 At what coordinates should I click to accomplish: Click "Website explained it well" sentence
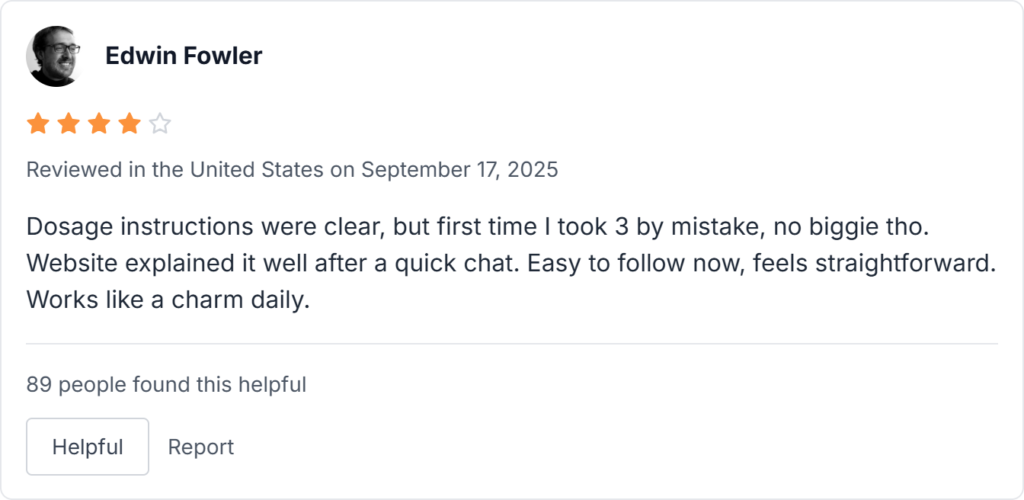(x=143, y=263)
